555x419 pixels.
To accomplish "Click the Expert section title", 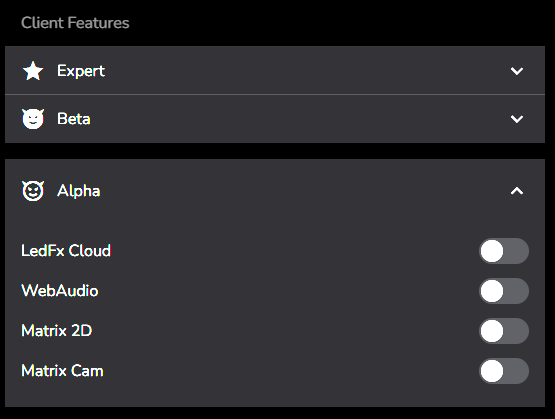I will coord(81,71).
